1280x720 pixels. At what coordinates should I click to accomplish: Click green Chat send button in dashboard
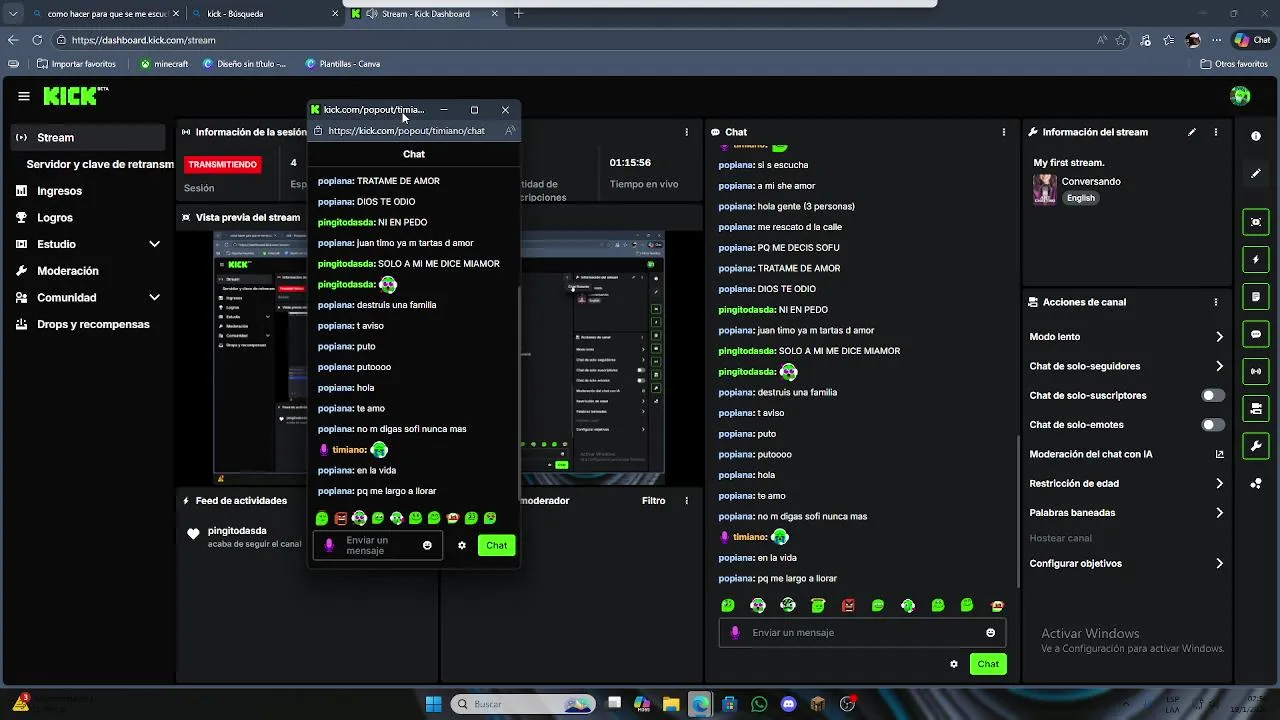pos(988,664)
